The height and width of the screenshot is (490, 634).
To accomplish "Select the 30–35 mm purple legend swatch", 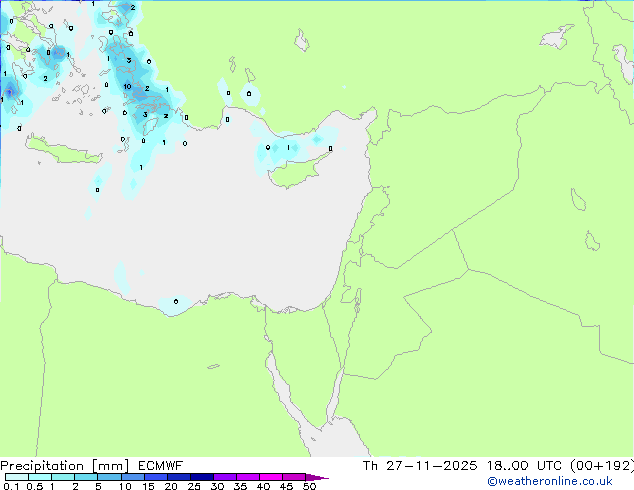I will [225, 477].
